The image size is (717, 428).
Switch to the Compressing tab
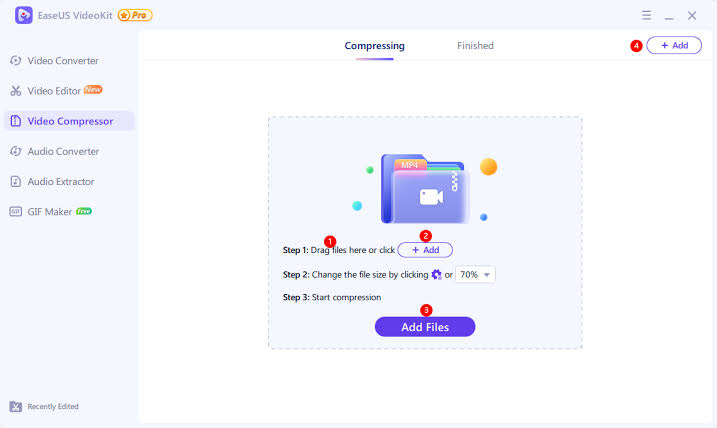coord(375,46)
